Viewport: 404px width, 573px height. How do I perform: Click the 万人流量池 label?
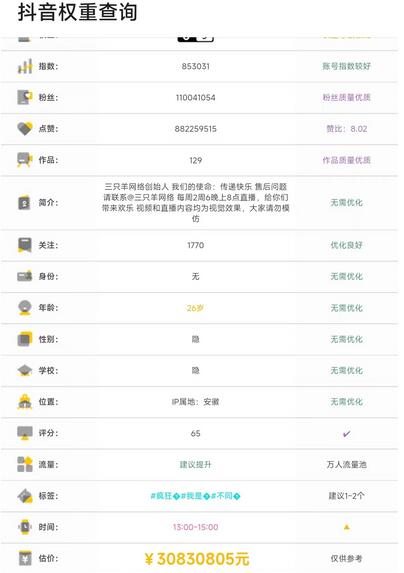pos(346,464)
